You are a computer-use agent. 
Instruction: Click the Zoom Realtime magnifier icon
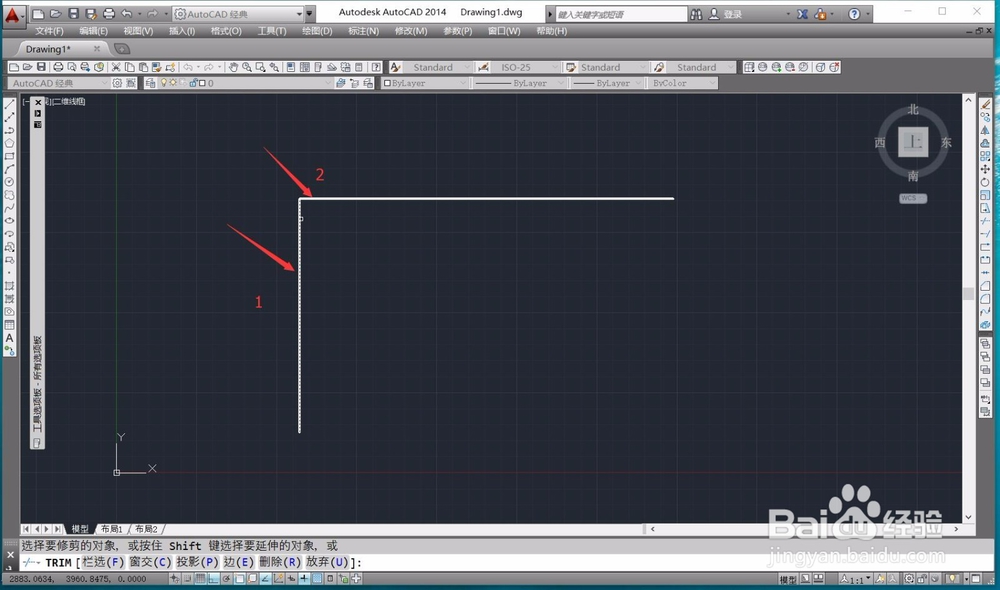[246, 67]
